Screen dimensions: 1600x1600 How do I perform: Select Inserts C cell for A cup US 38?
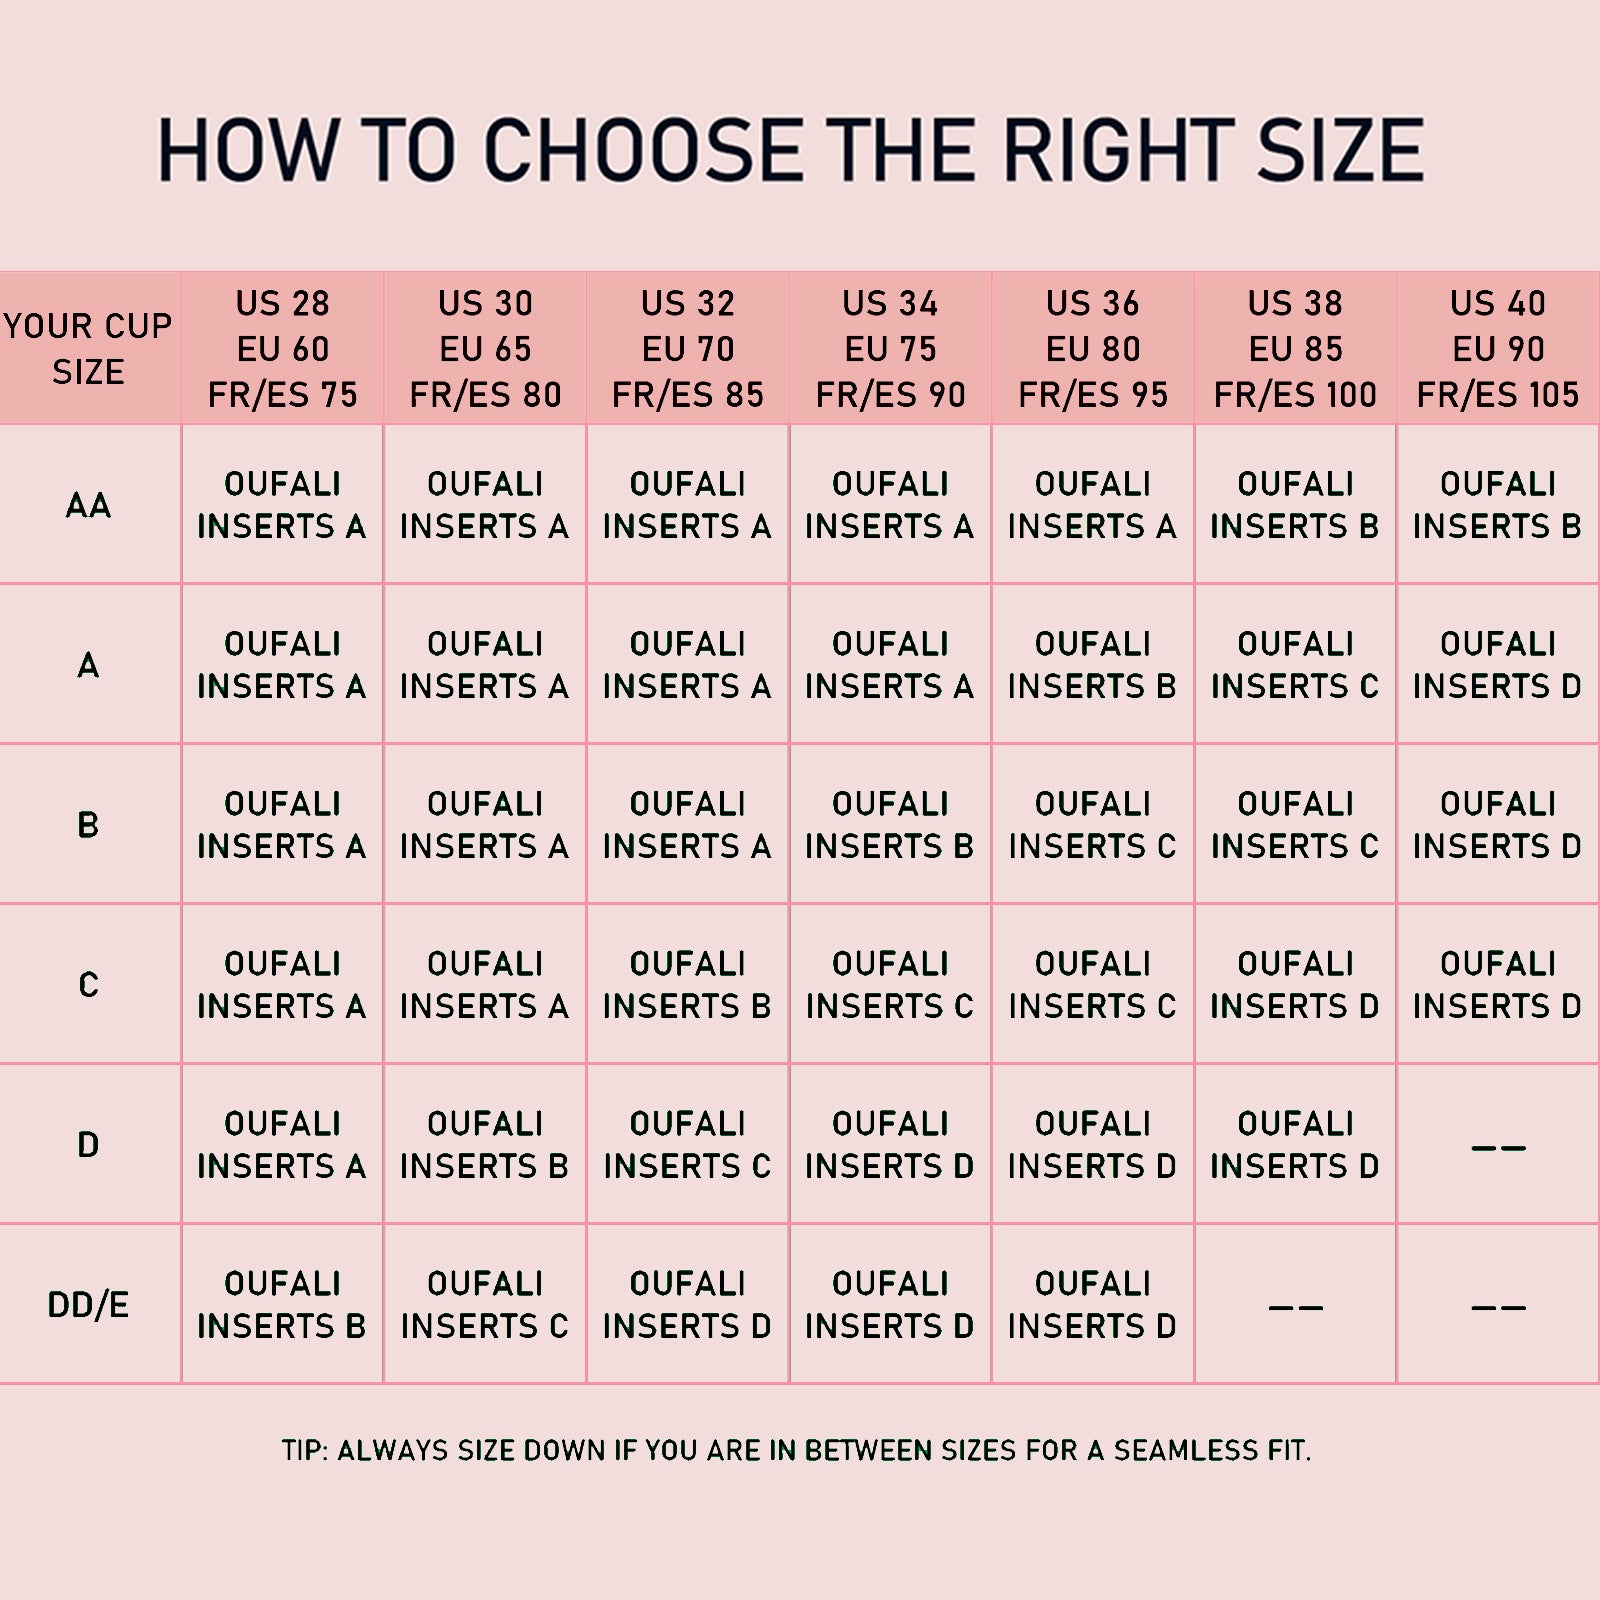tap(1295, 664)
